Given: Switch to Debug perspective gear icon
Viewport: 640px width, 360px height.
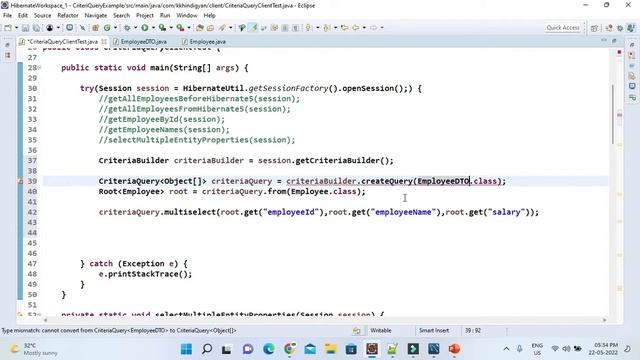Looking at the screenshot, I should 620,28.
